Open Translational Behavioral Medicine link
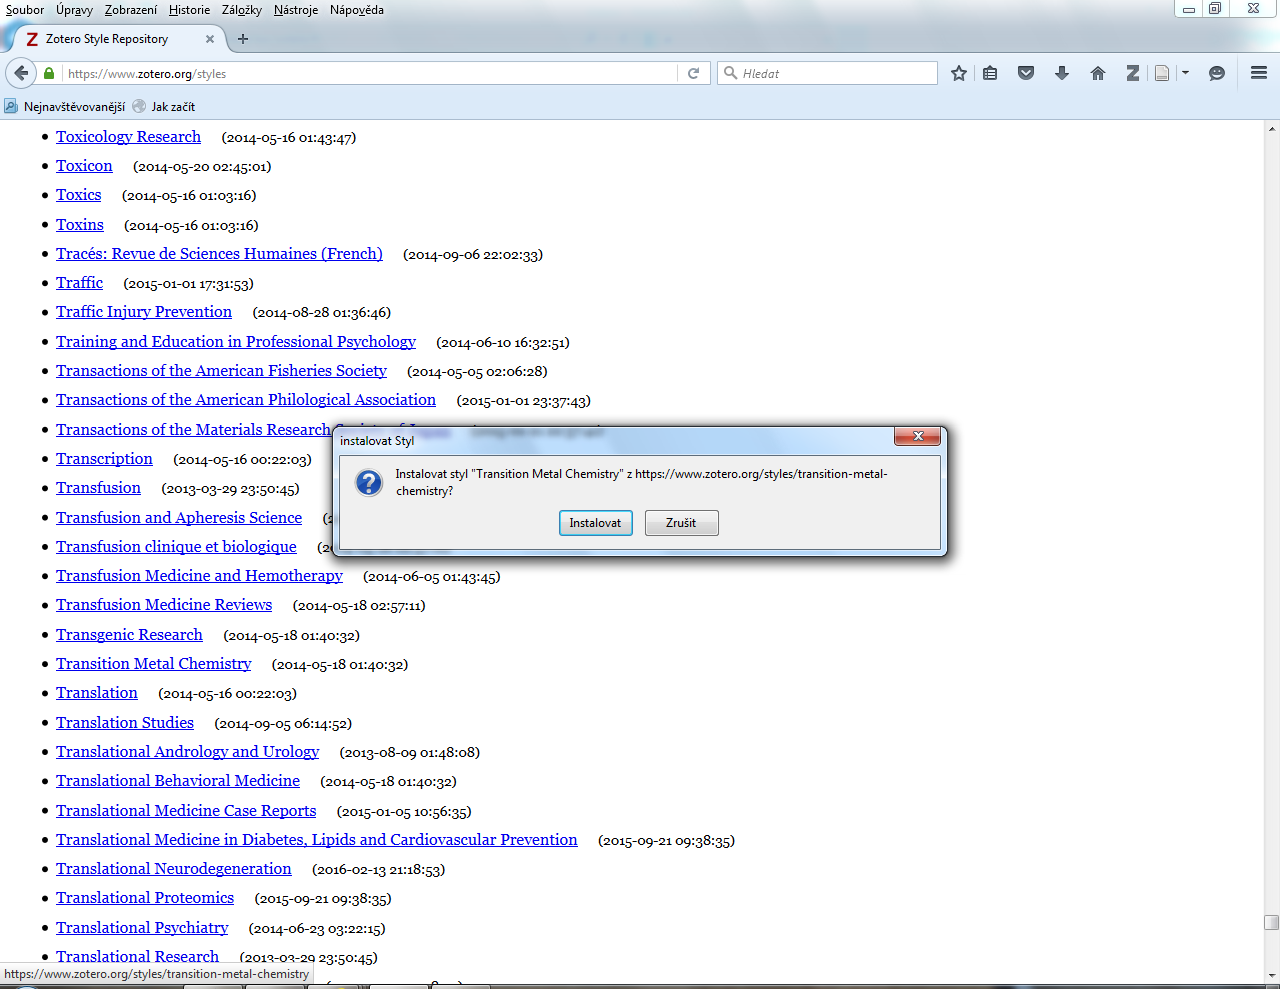Screen dimensions: 1280x989 [178, 781]
